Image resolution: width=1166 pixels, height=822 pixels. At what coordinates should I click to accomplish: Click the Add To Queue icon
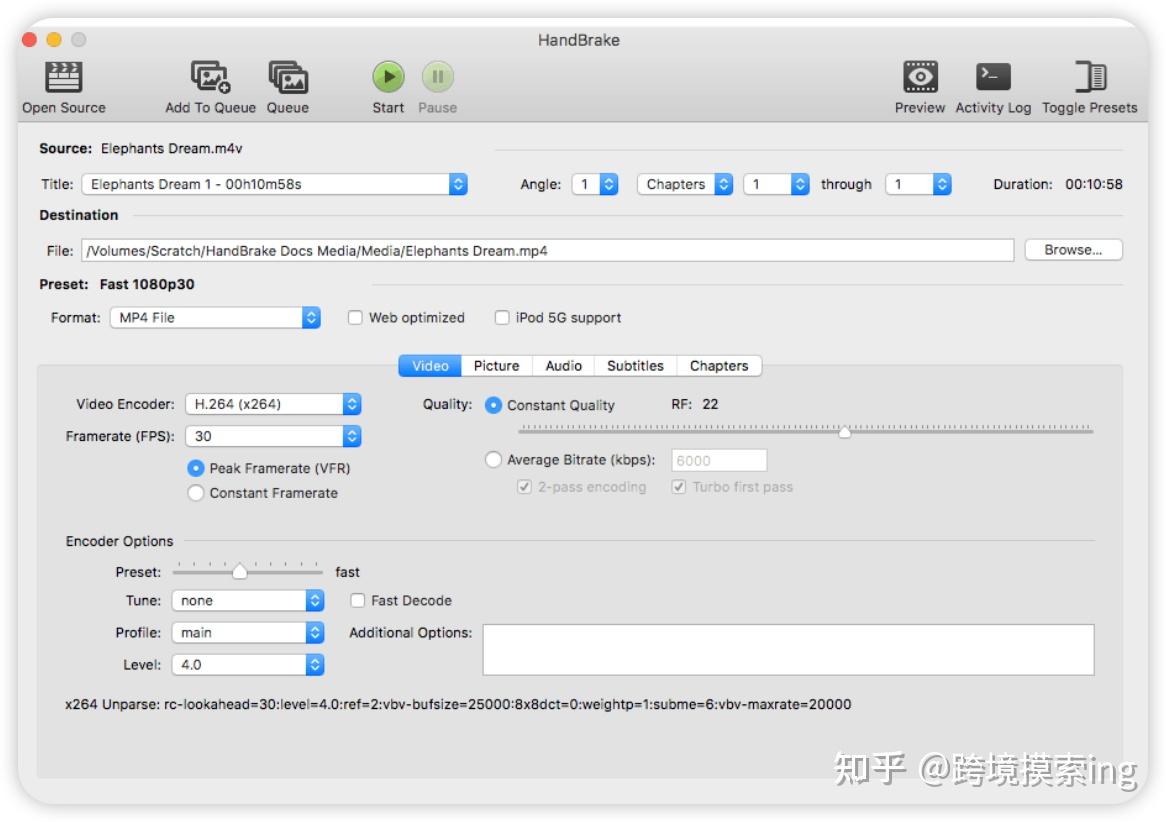[210, 77]
